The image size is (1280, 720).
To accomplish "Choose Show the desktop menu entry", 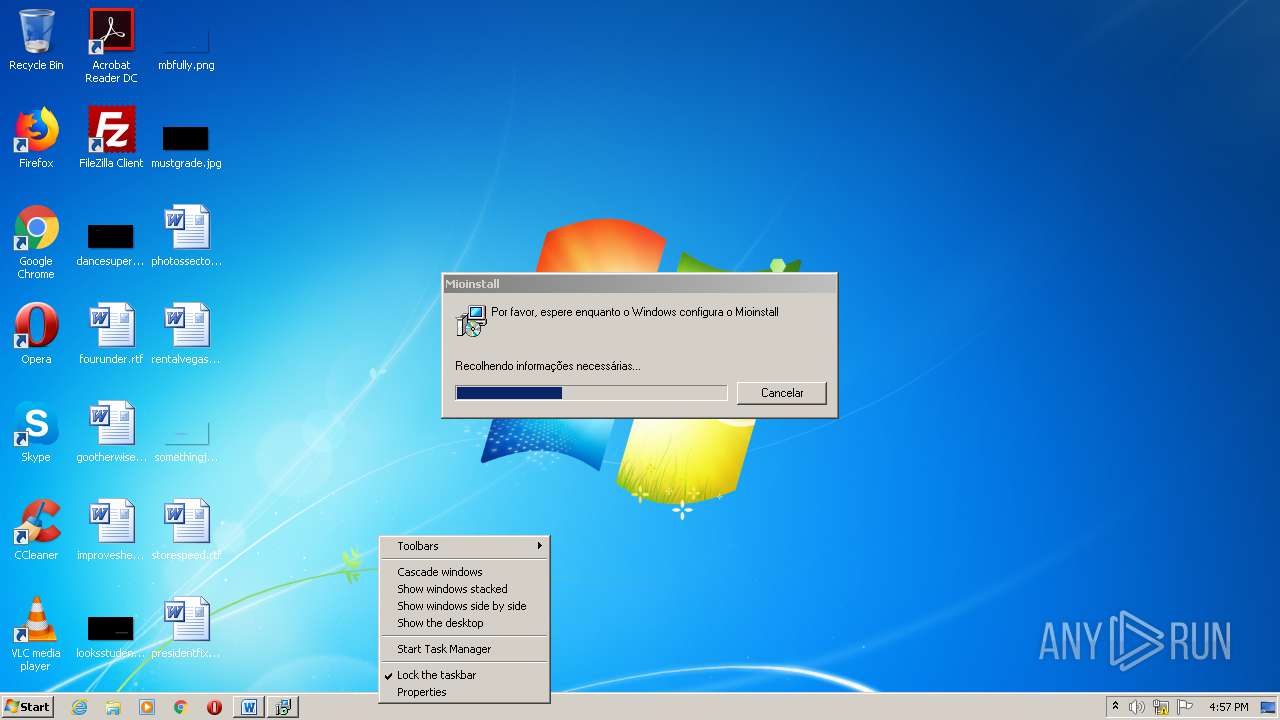I will pos(465,623).
